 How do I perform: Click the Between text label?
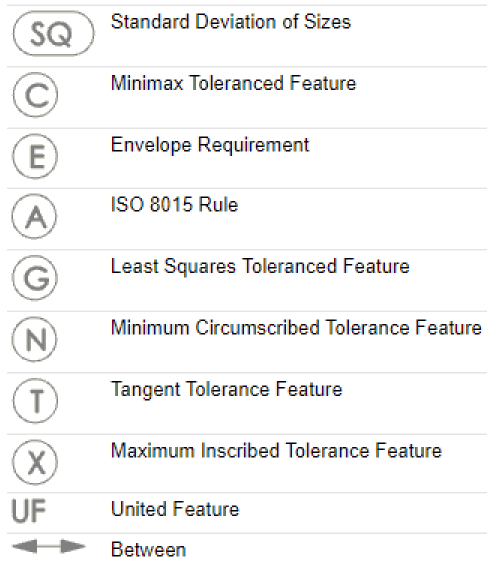click(149, 550)
